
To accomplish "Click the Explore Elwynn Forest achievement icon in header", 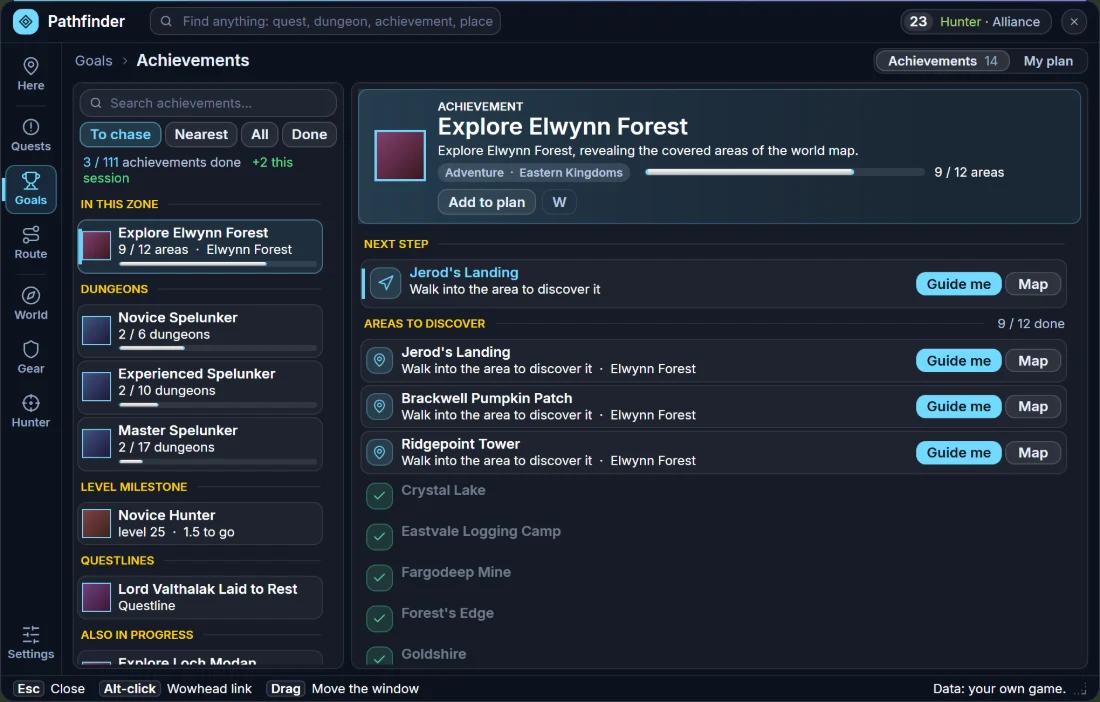I will pos(400,156).
